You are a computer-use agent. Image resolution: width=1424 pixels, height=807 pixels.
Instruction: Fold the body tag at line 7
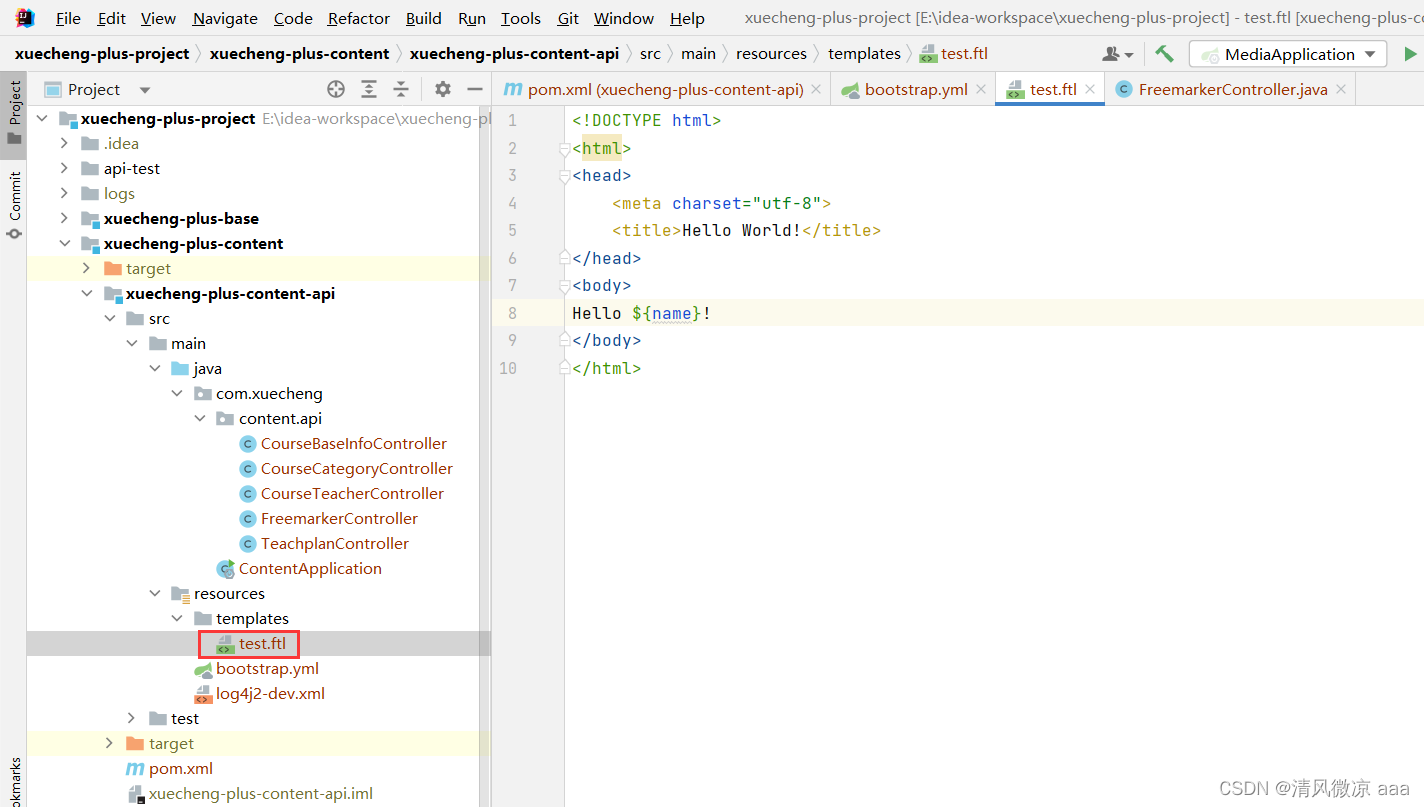pos(565,286)
